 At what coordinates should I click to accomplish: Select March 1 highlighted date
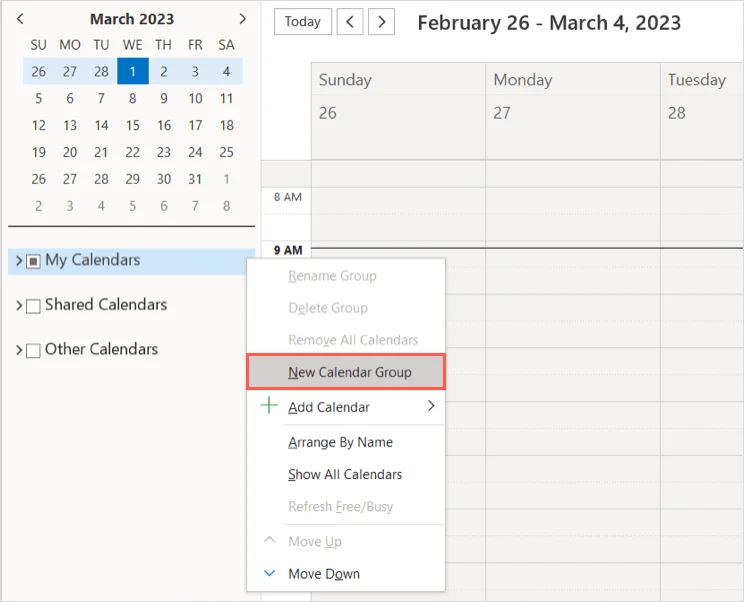(x=133, y=72)
